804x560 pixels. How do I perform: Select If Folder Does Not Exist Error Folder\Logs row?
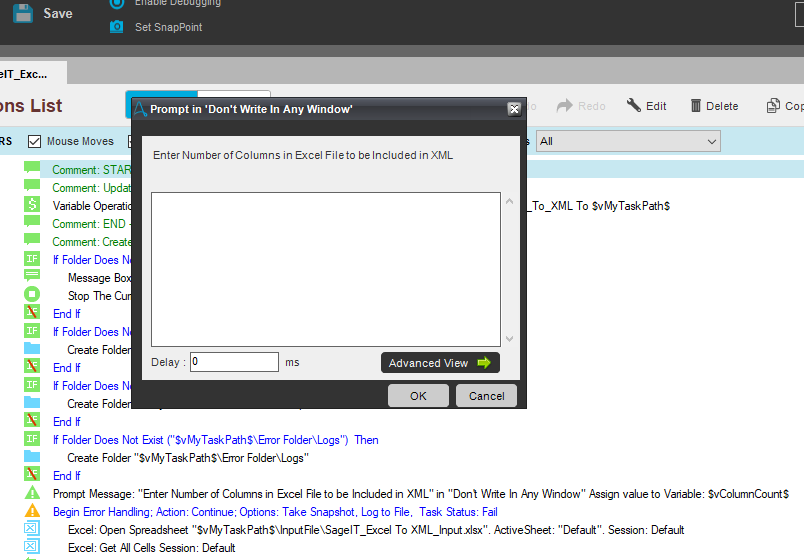[x=215, y=440]
